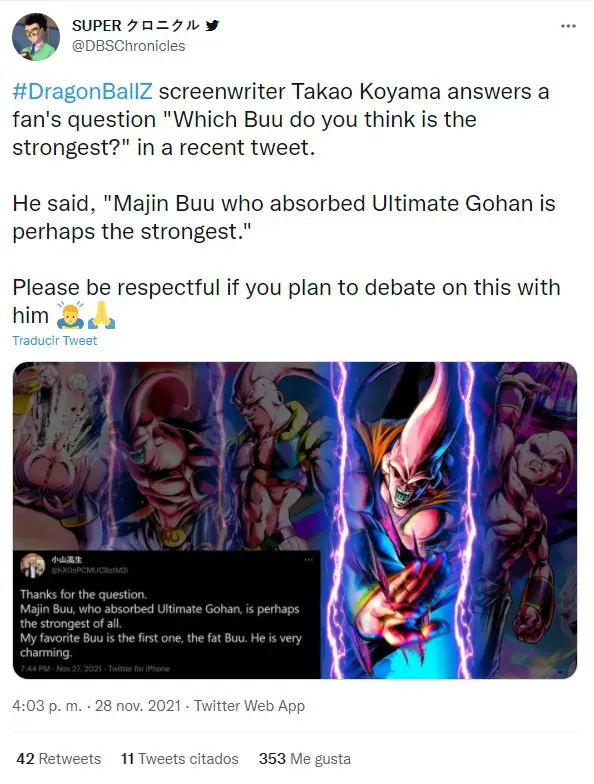Click the embedded quoted tweet's avatar
Image resolution: width=594 pixels, height=784 pixels.
[32, 565]
